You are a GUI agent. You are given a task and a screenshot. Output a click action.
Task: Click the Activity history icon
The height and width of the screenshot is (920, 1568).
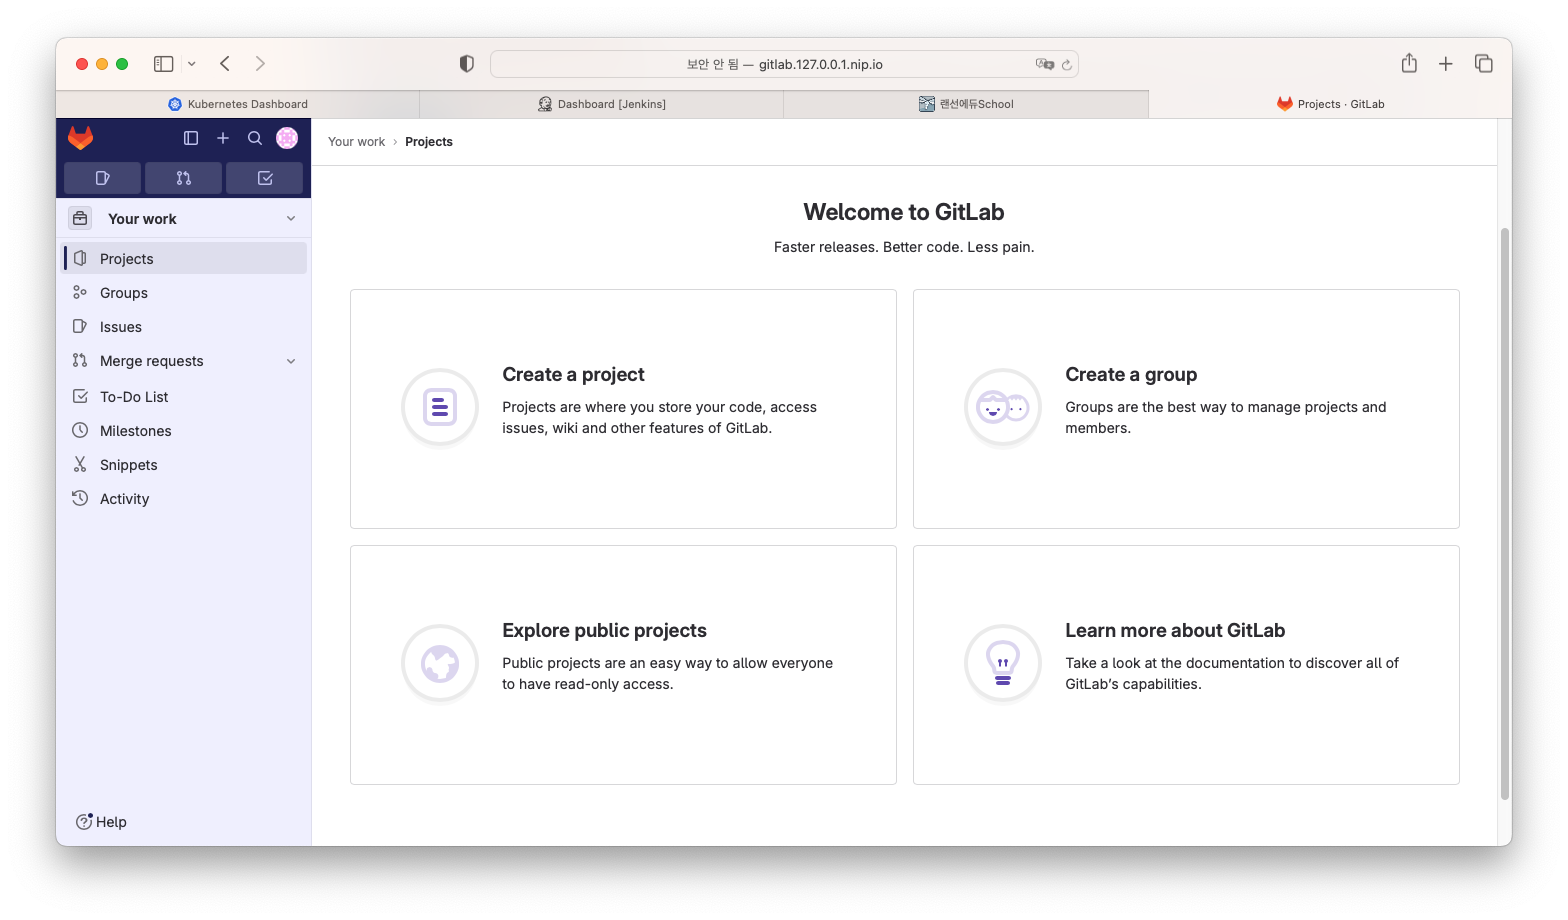[x=80, y=498]
